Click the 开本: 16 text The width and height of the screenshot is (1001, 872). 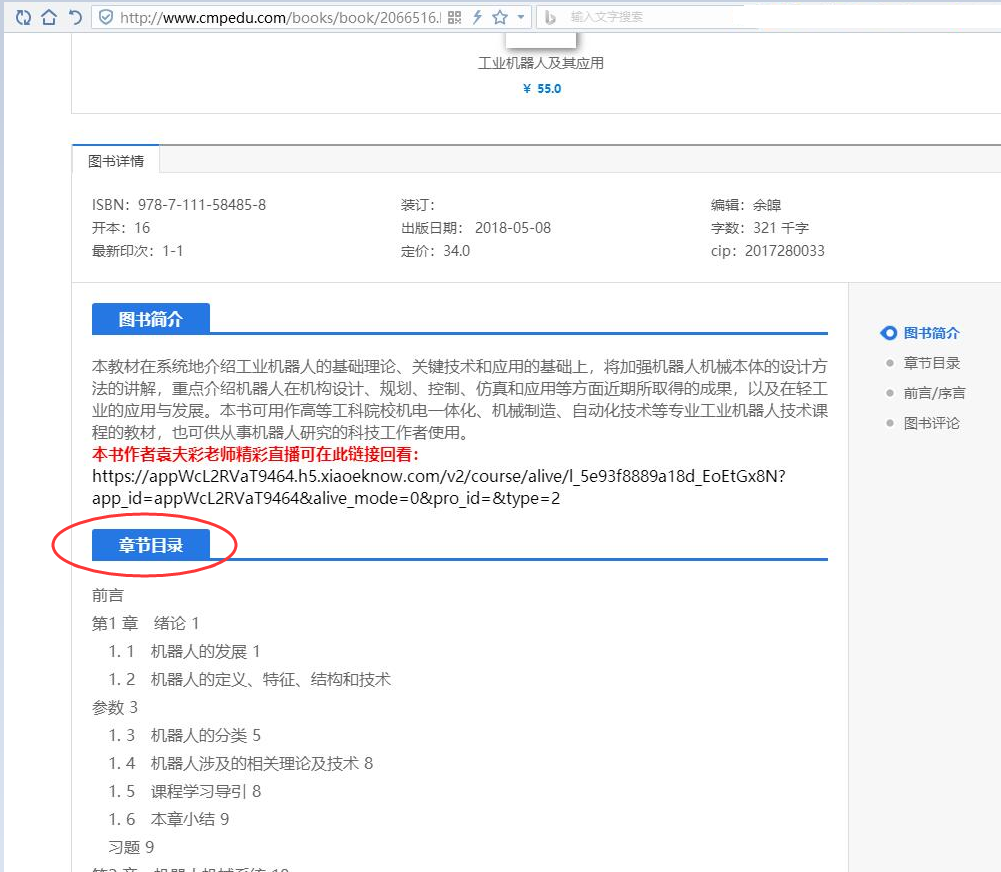[x=121, y=228]
